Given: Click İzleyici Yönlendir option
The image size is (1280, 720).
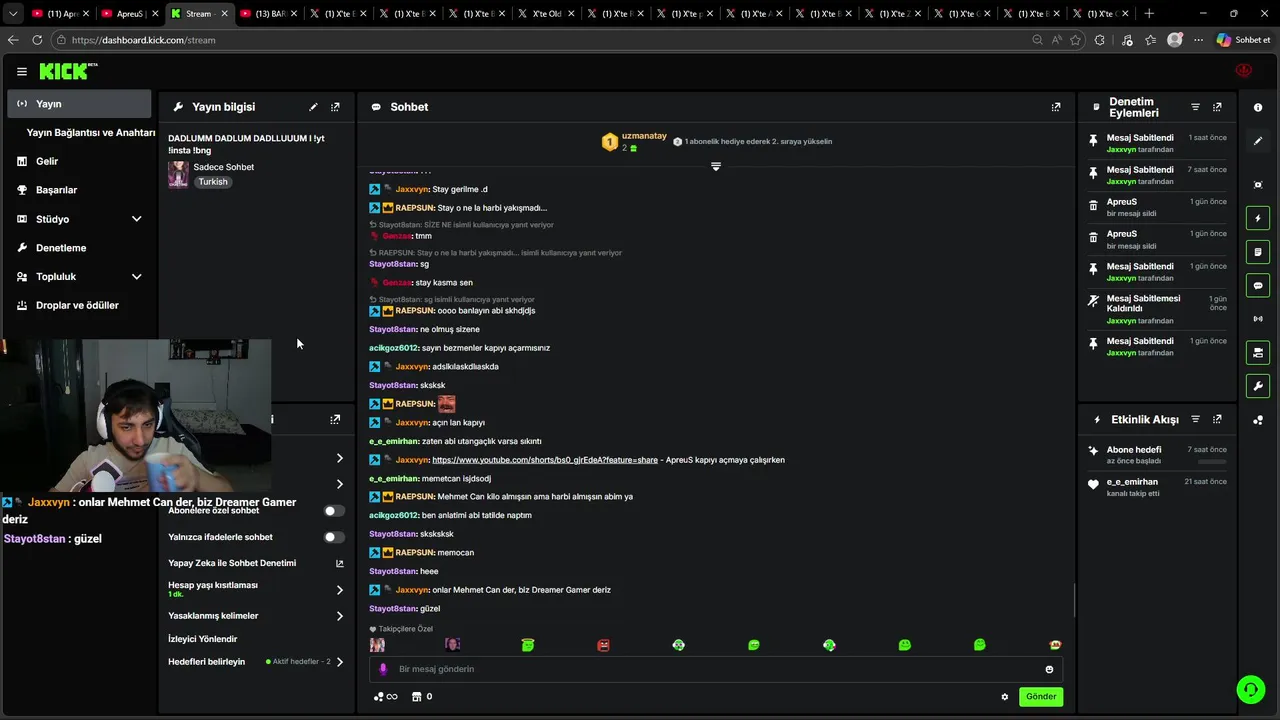Looking at the screenshot, I should click(x=203, y=639).
